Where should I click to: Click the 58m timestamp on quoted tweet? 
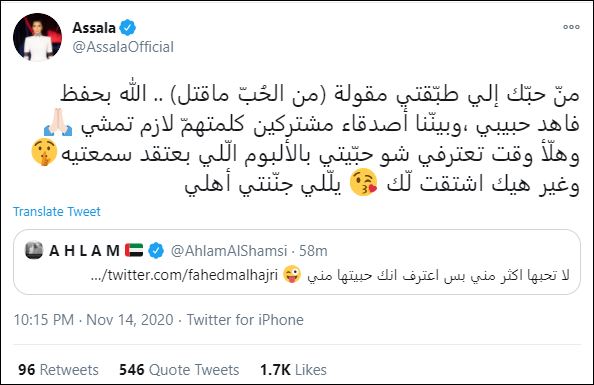pos(313,251)
